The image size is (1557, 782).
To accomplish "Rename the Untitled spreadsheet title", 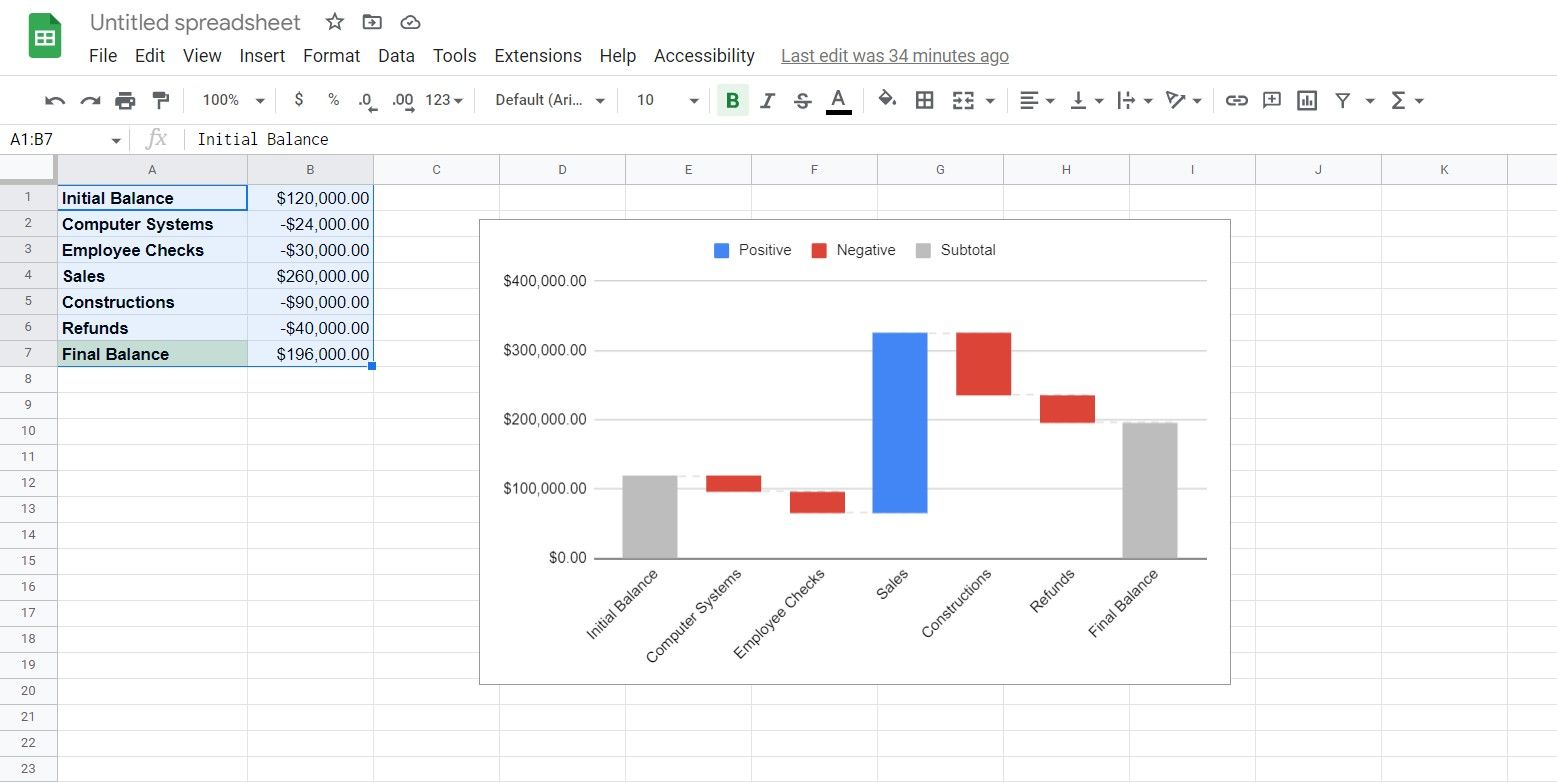I will point(195,22).
